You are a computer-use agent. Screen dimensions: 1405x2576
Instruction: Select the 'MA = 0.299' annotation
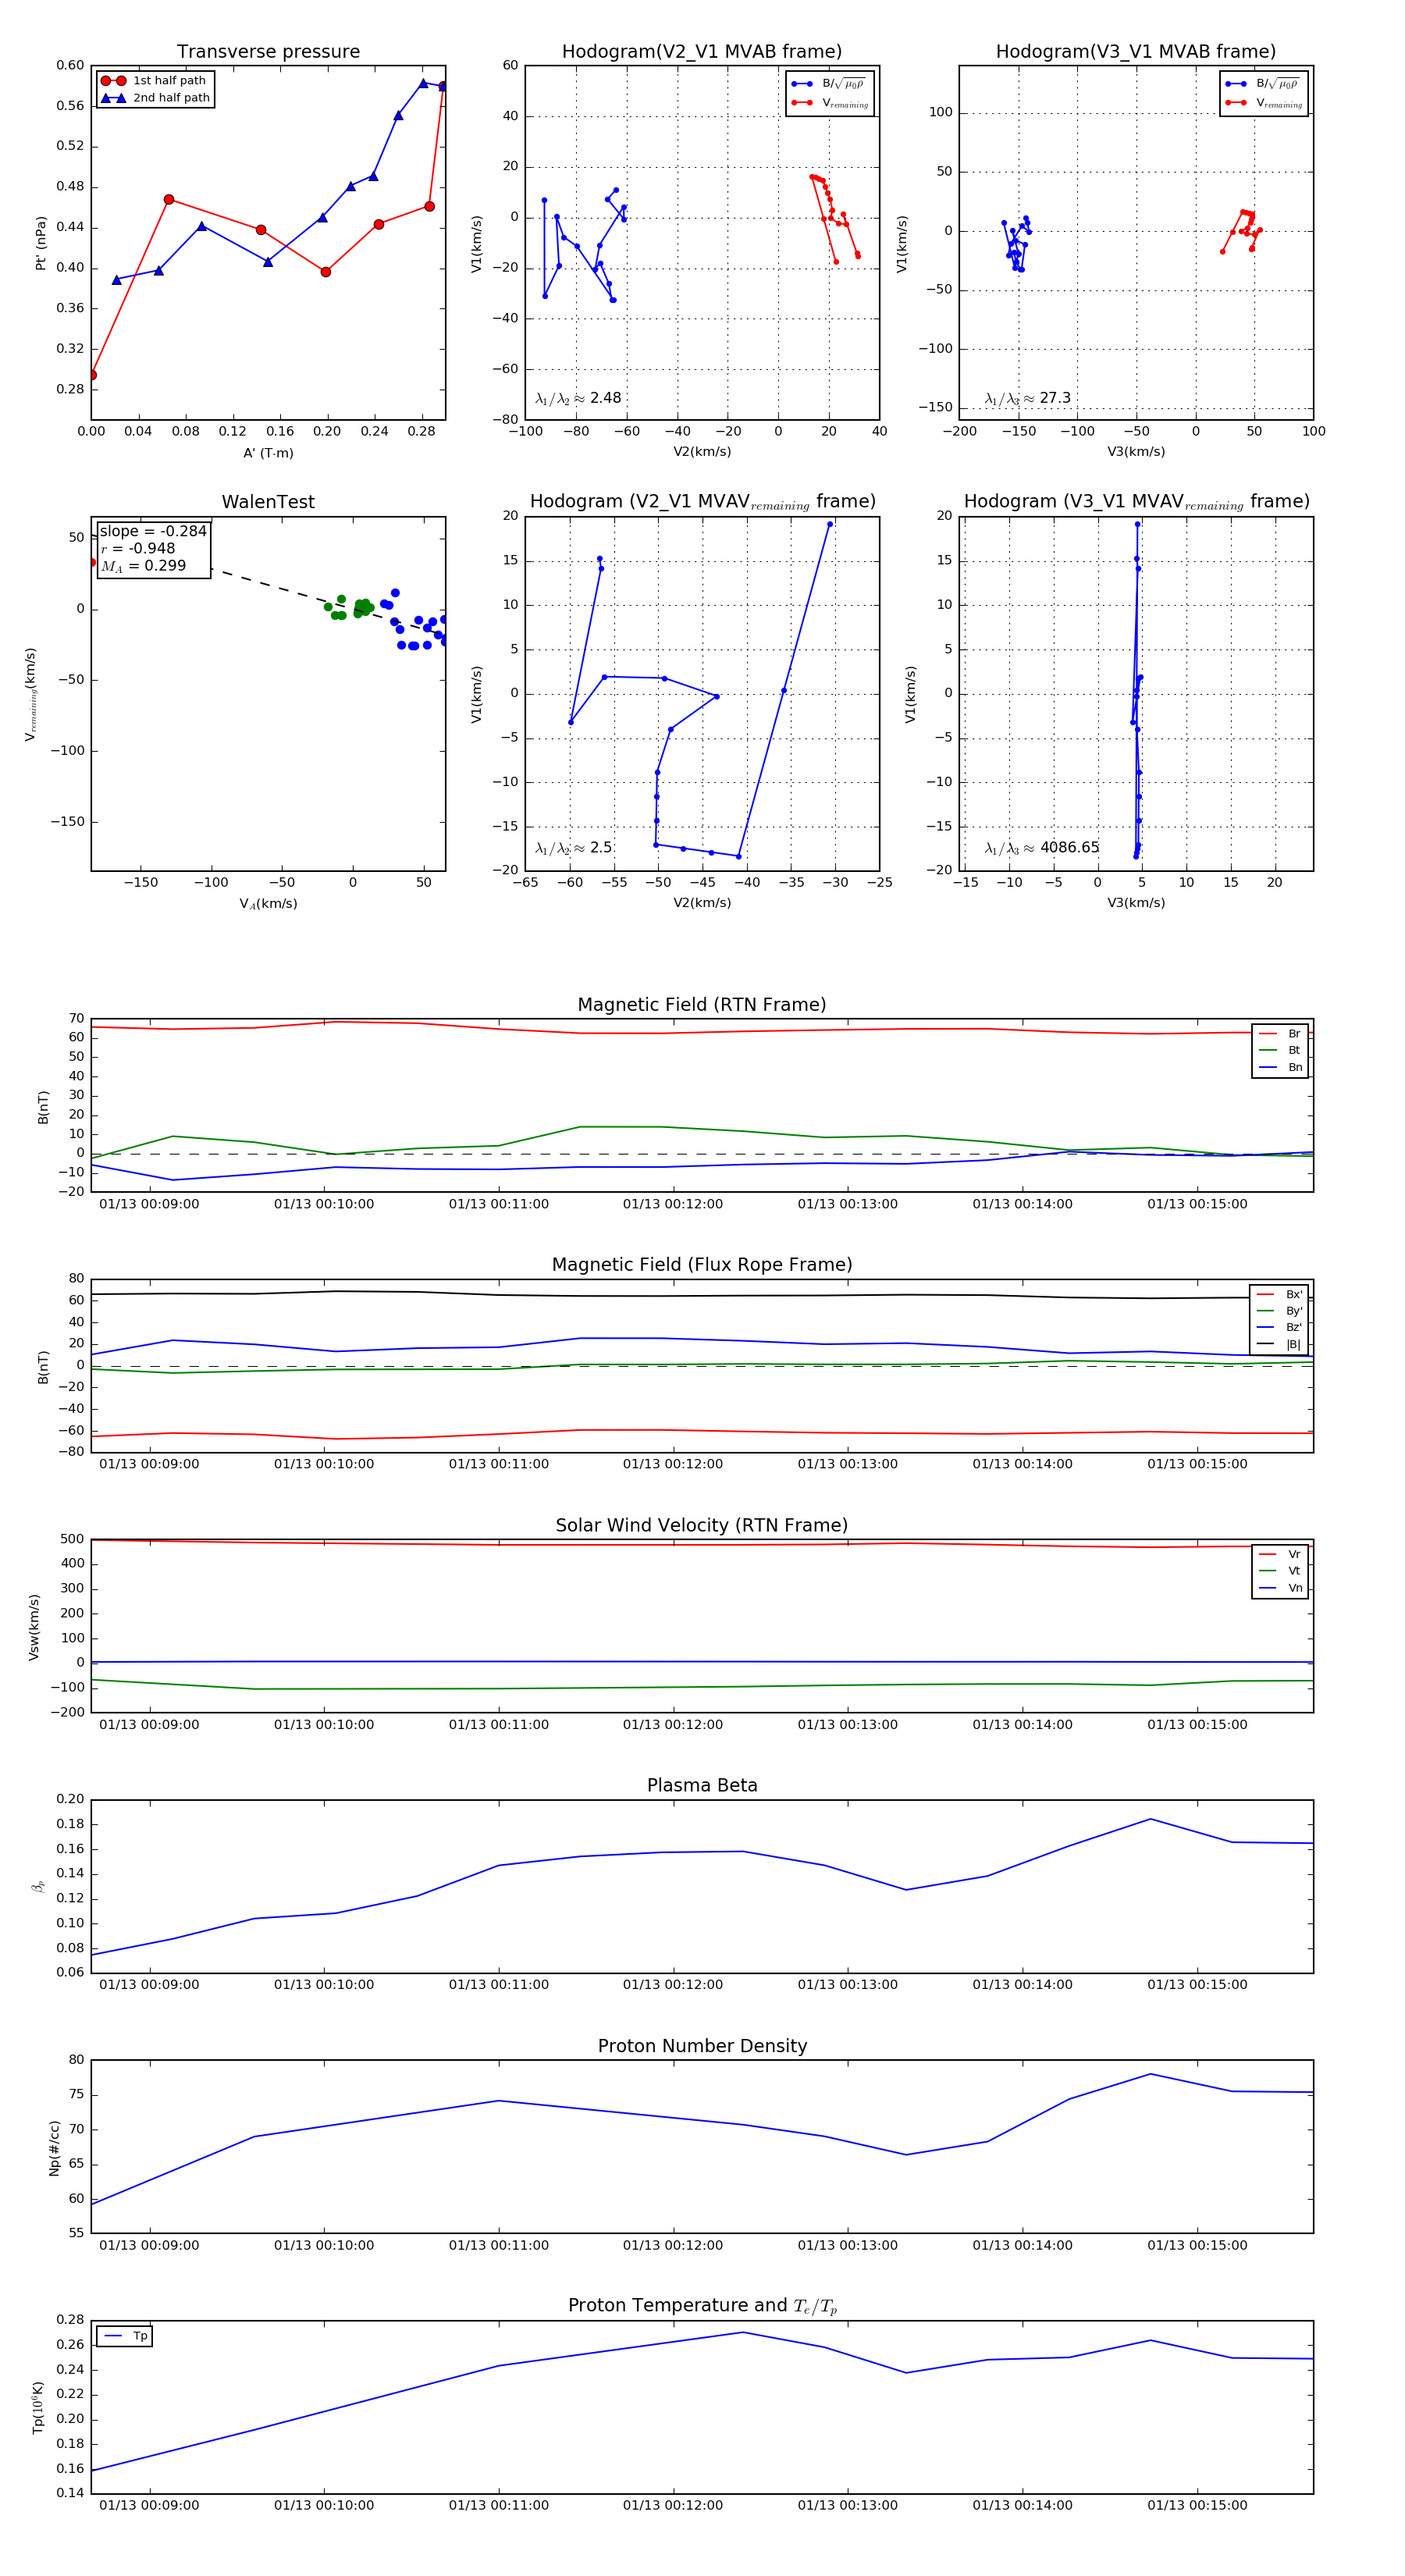coord(143,566)
